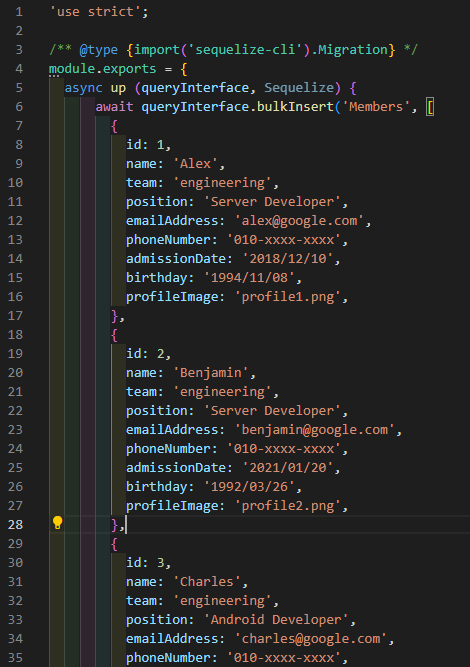
Task: Click the name value 'Benjamin'
Action: click(211, 373)
